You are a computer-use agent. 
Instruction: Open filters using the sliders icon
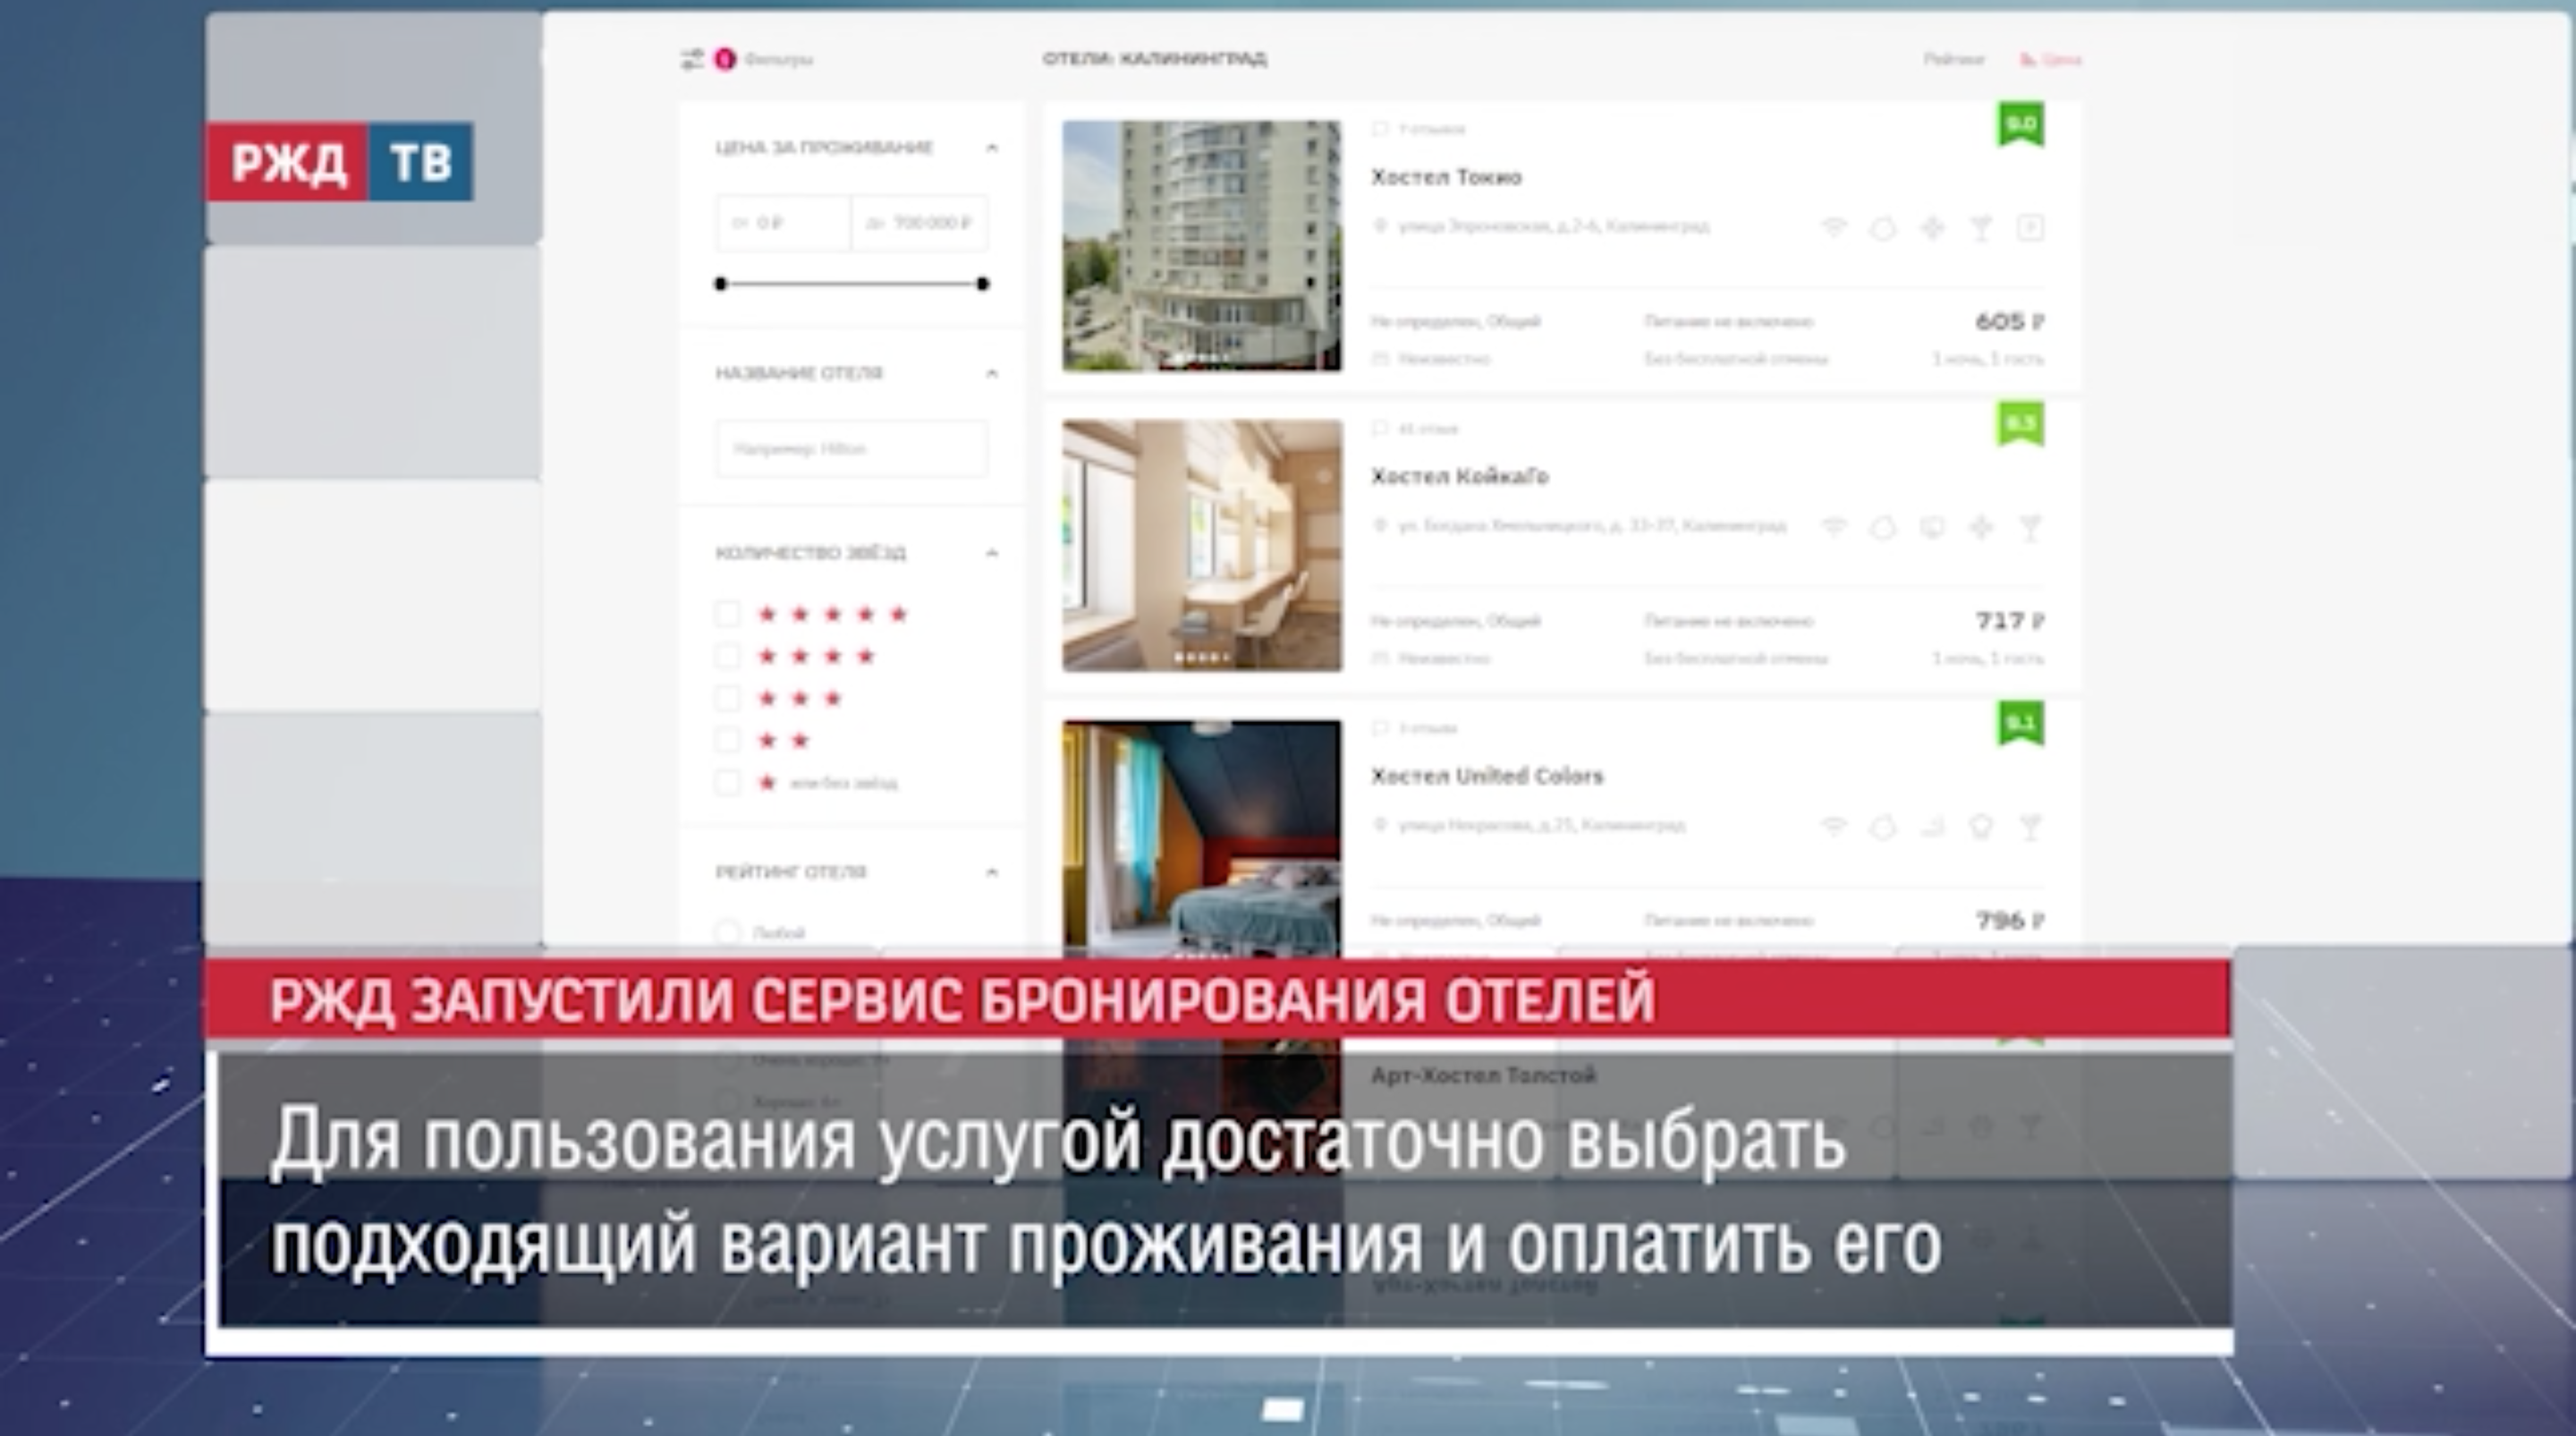(692, 59)
